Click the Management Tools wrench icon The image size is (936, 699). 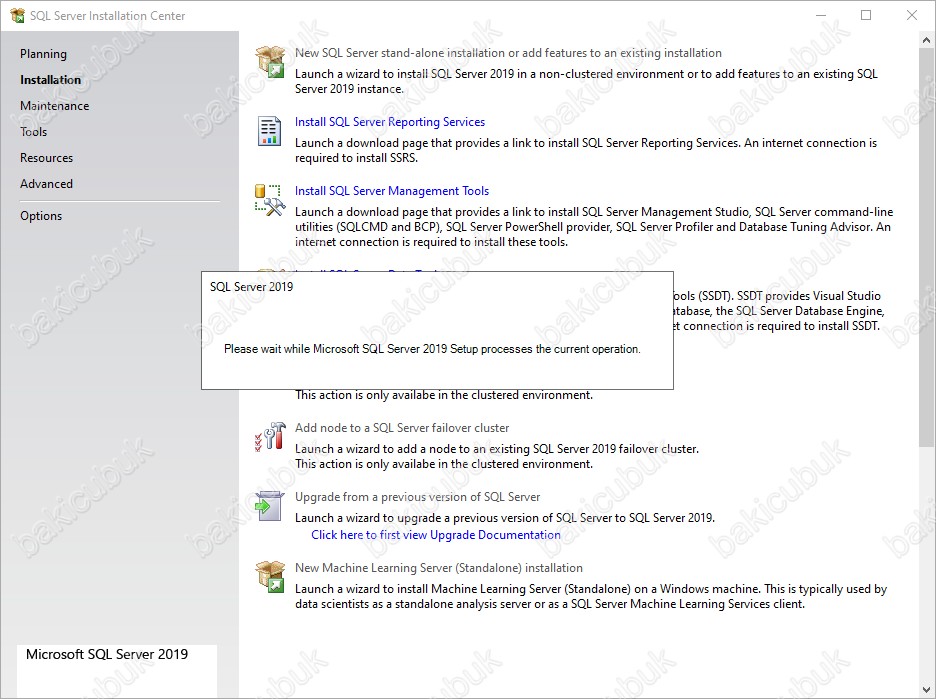270,201
